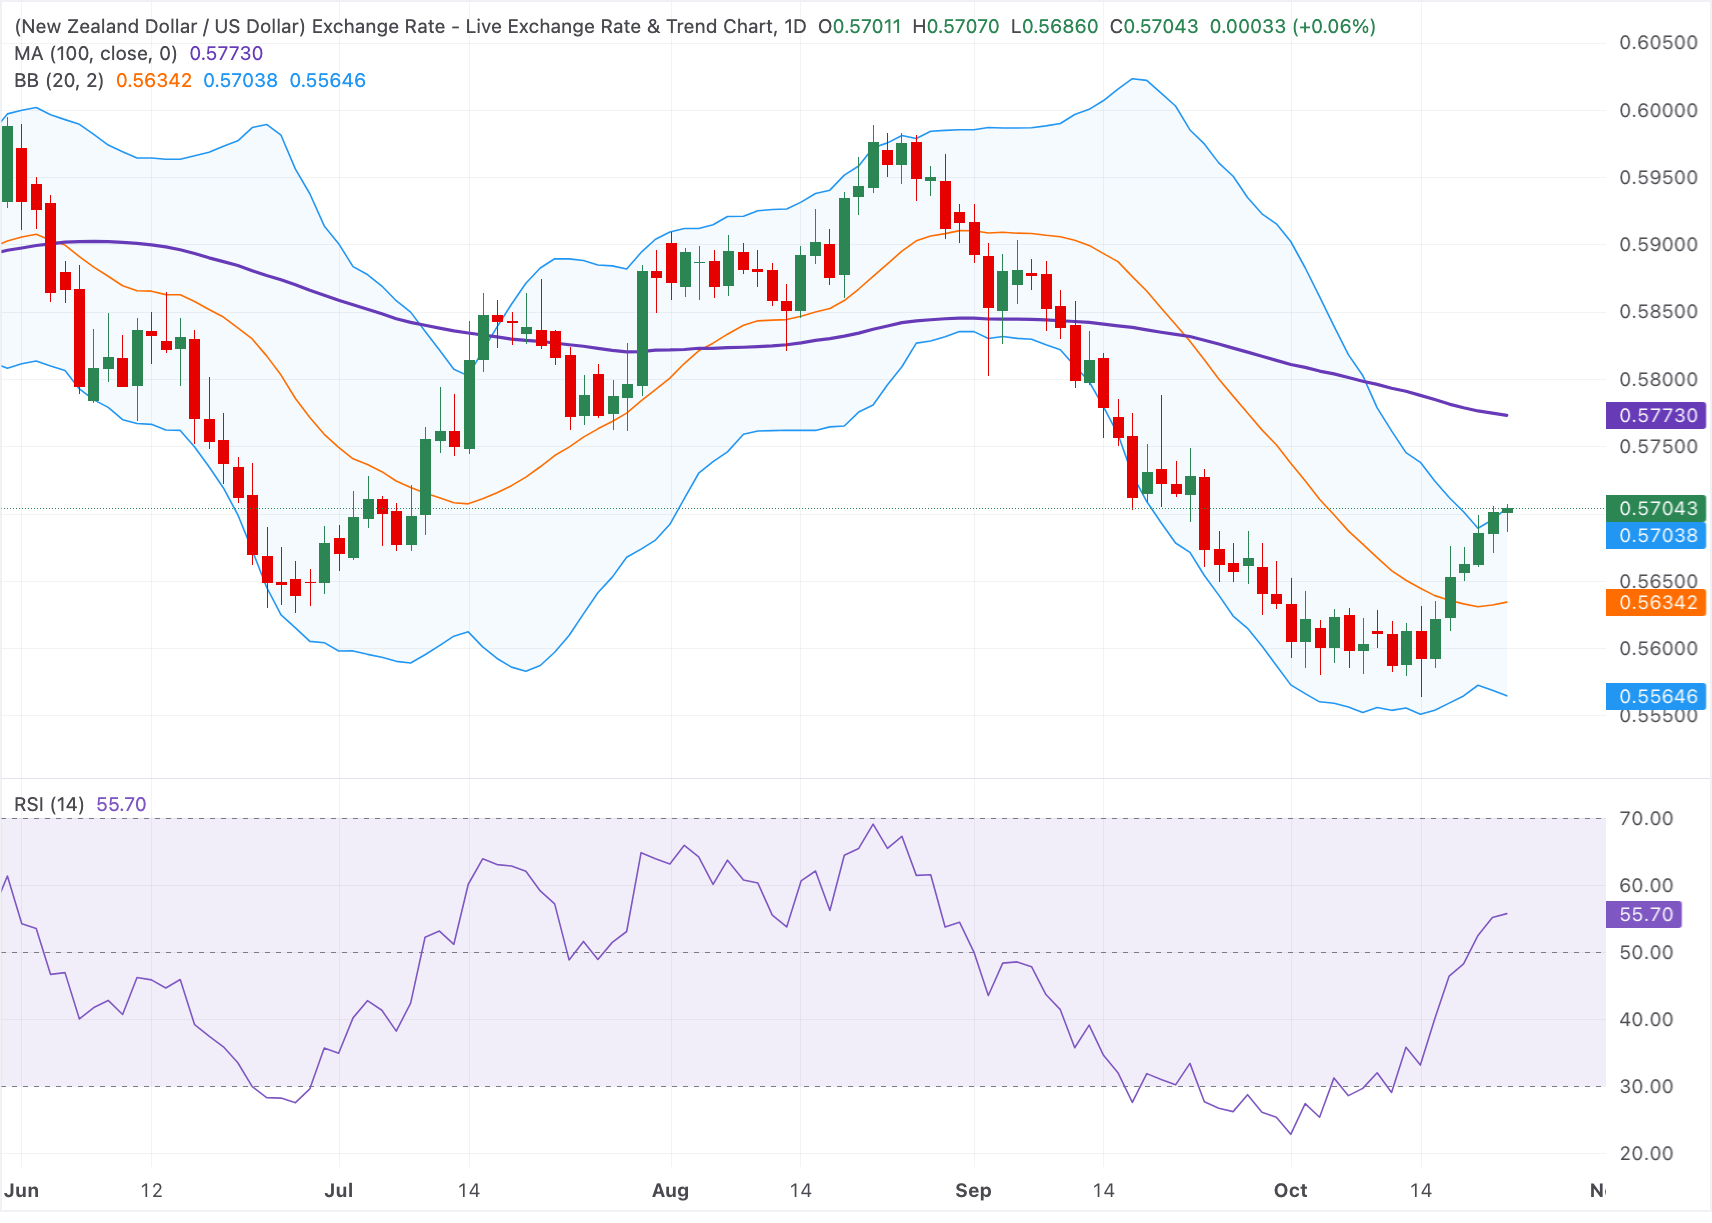The width and height of the screenshot is (1712, 1223).
Task: Click the Aug label on time axis
Action: tap(670, 1190)
